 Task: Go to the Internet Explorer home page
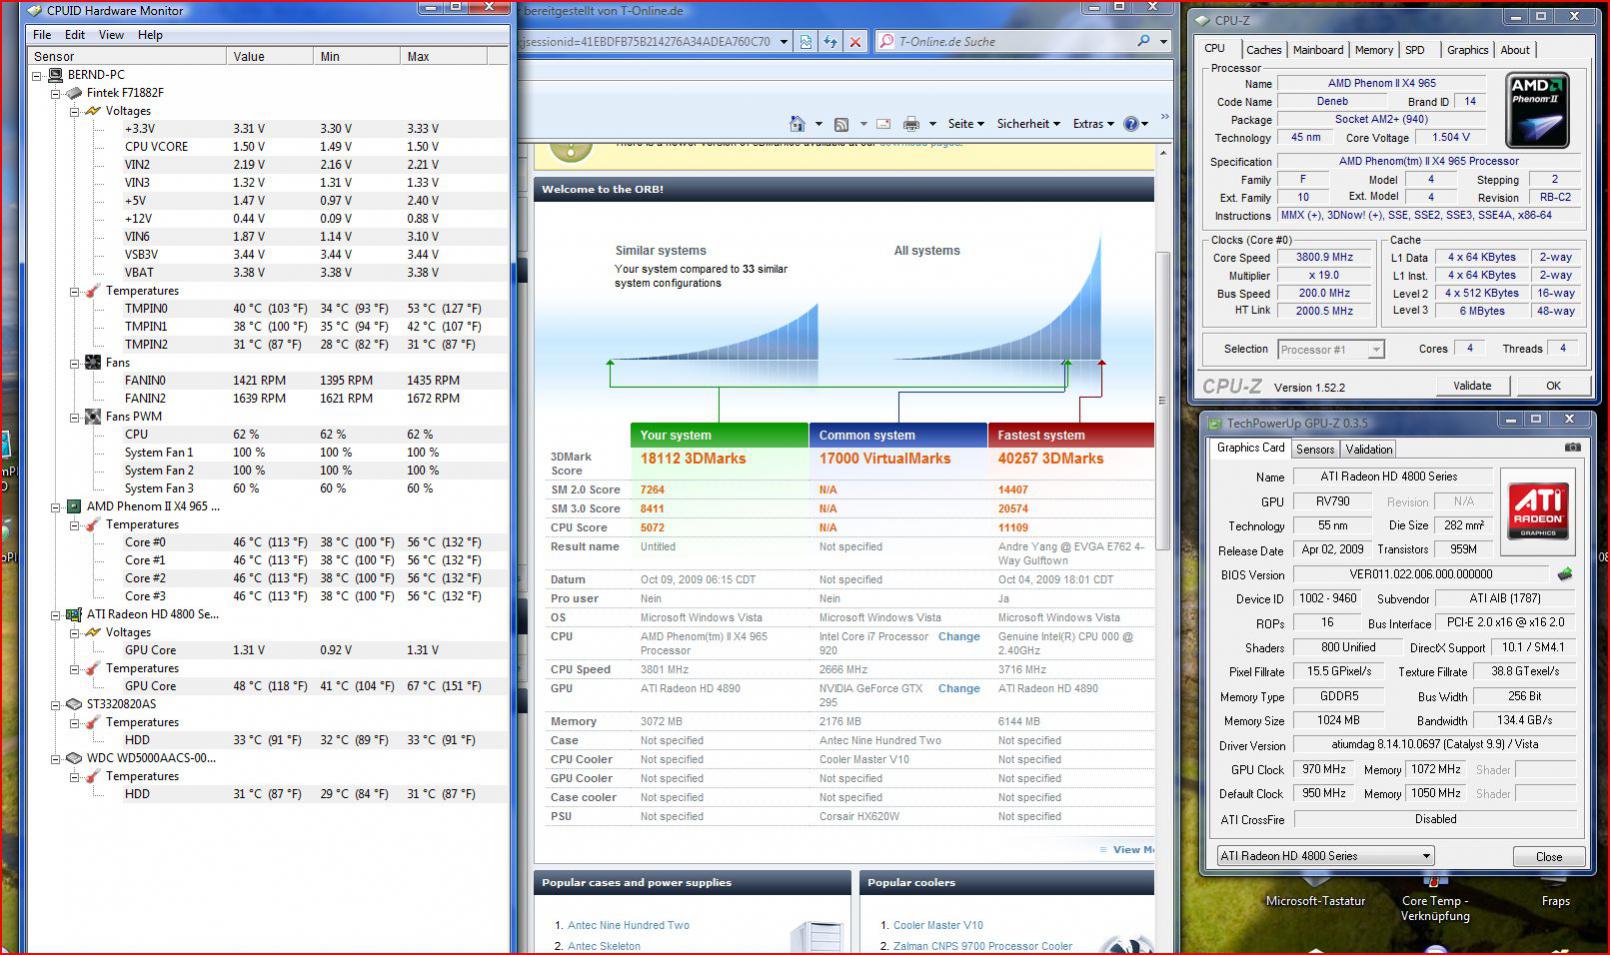[797, 124]
